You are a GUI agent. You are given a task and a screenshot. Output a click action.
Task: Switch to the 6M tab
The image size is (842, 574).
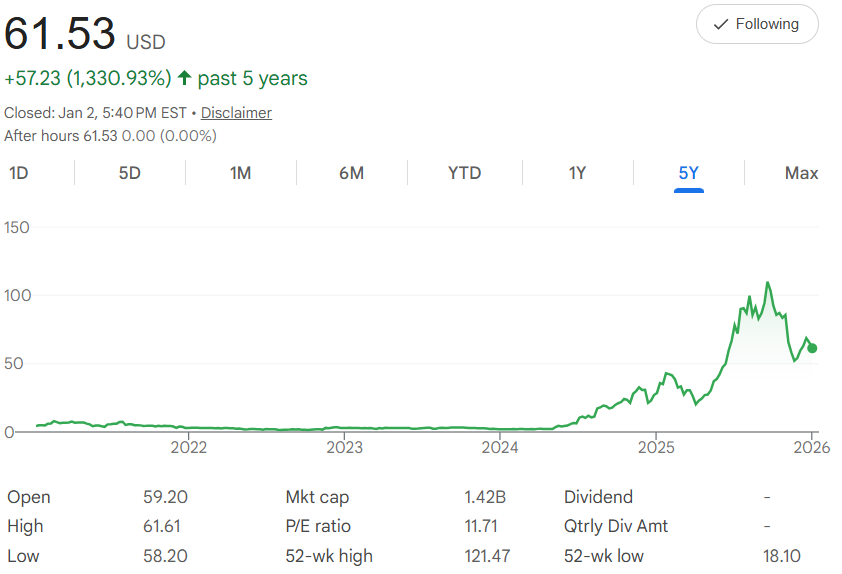click(351, 173)
